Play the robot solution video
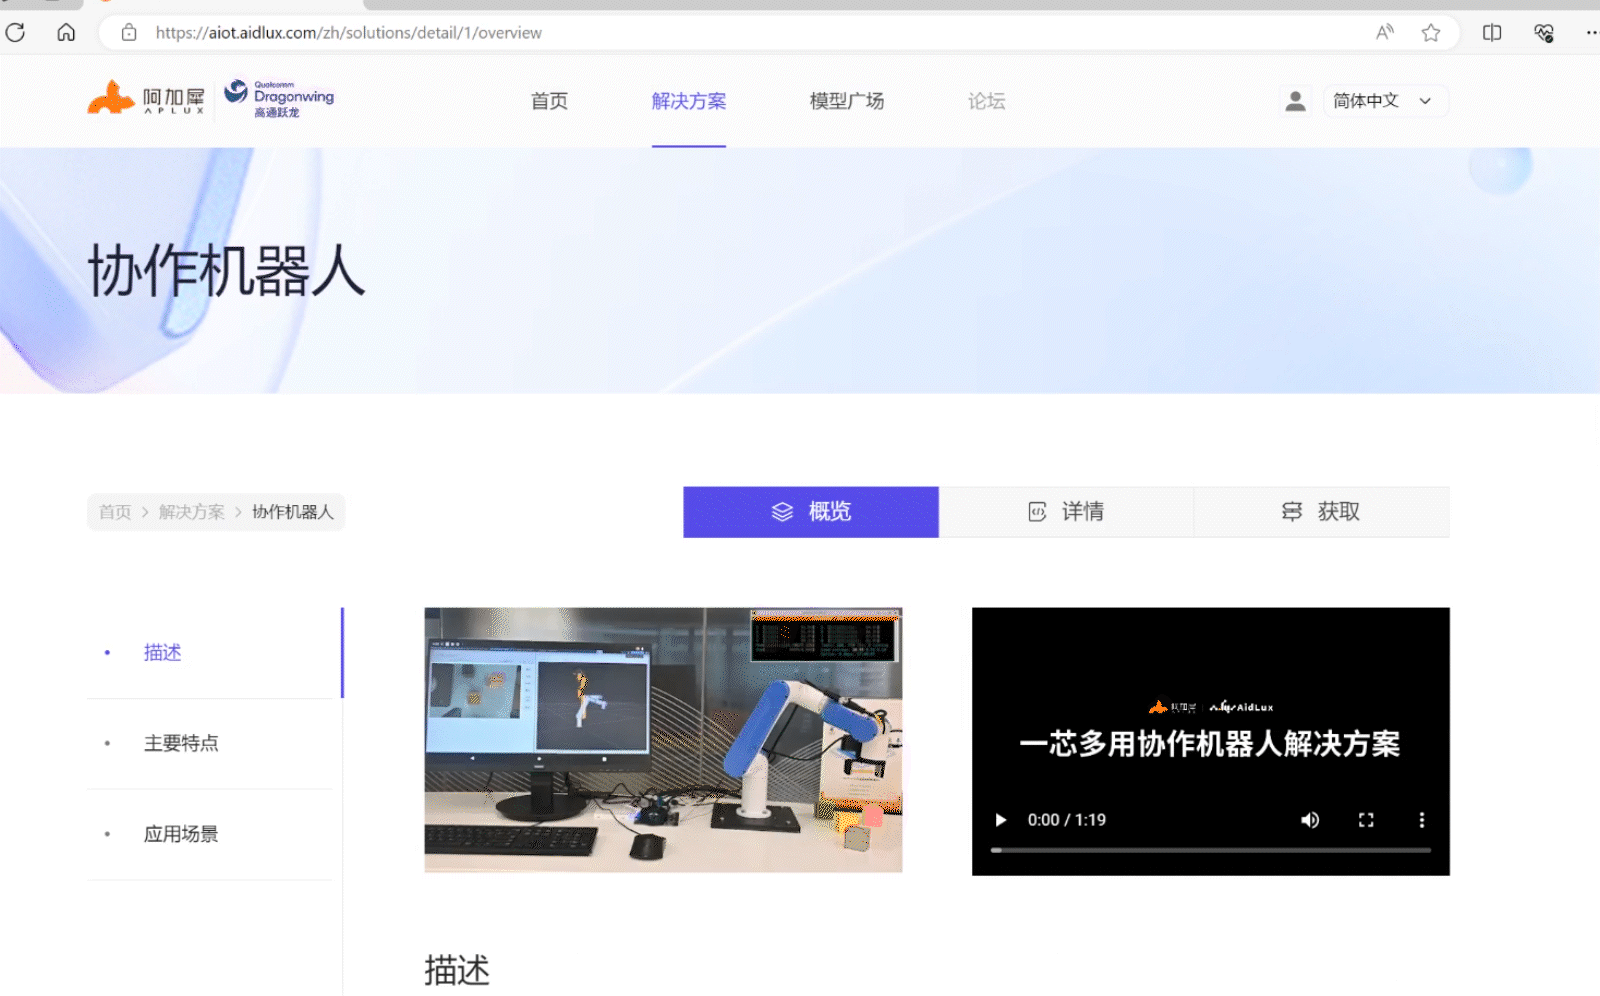Screen dimensions: 1600x996 pyautogui.click(x=1000, y=820)
